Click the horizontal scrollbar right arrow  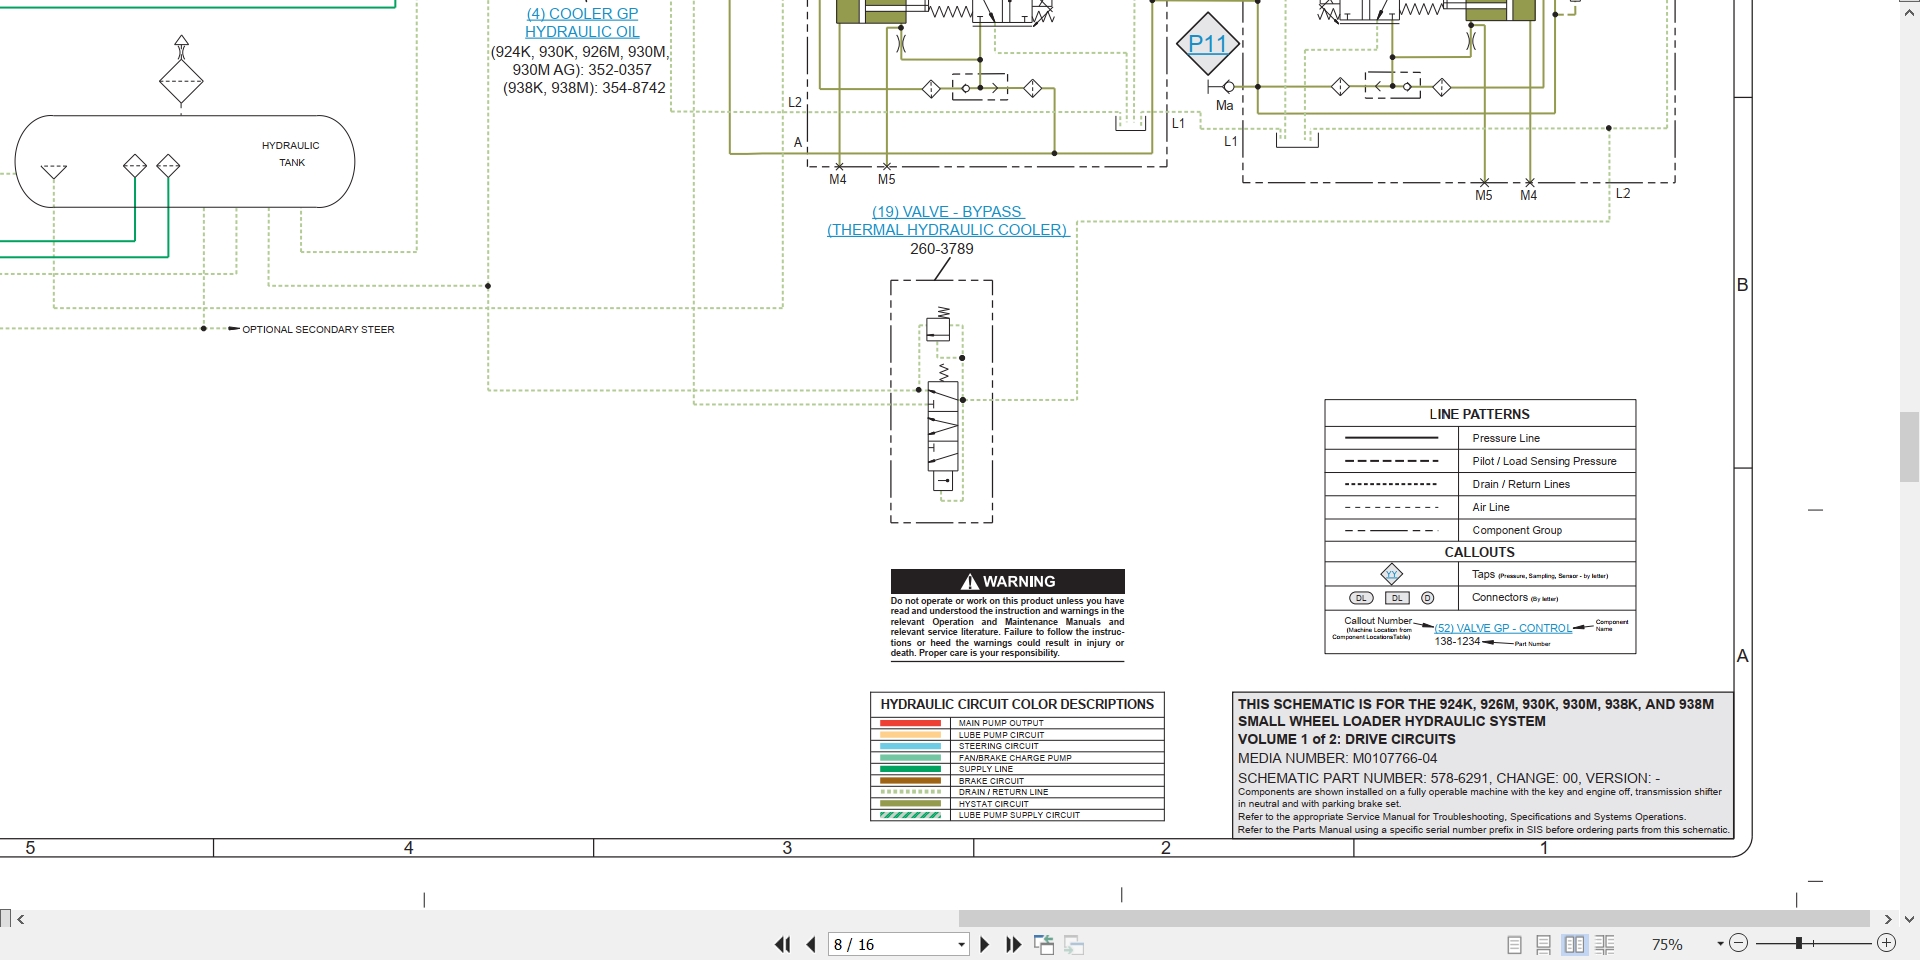pos(1888,919)
